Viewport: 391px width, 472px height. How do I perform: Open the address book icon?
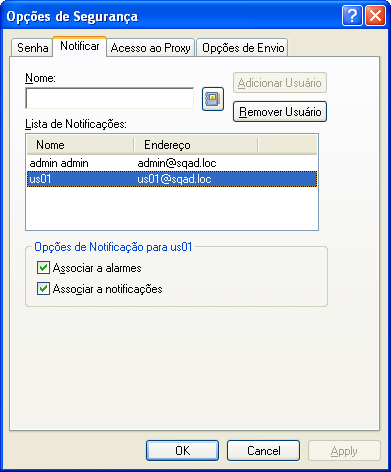coord(213,99)
